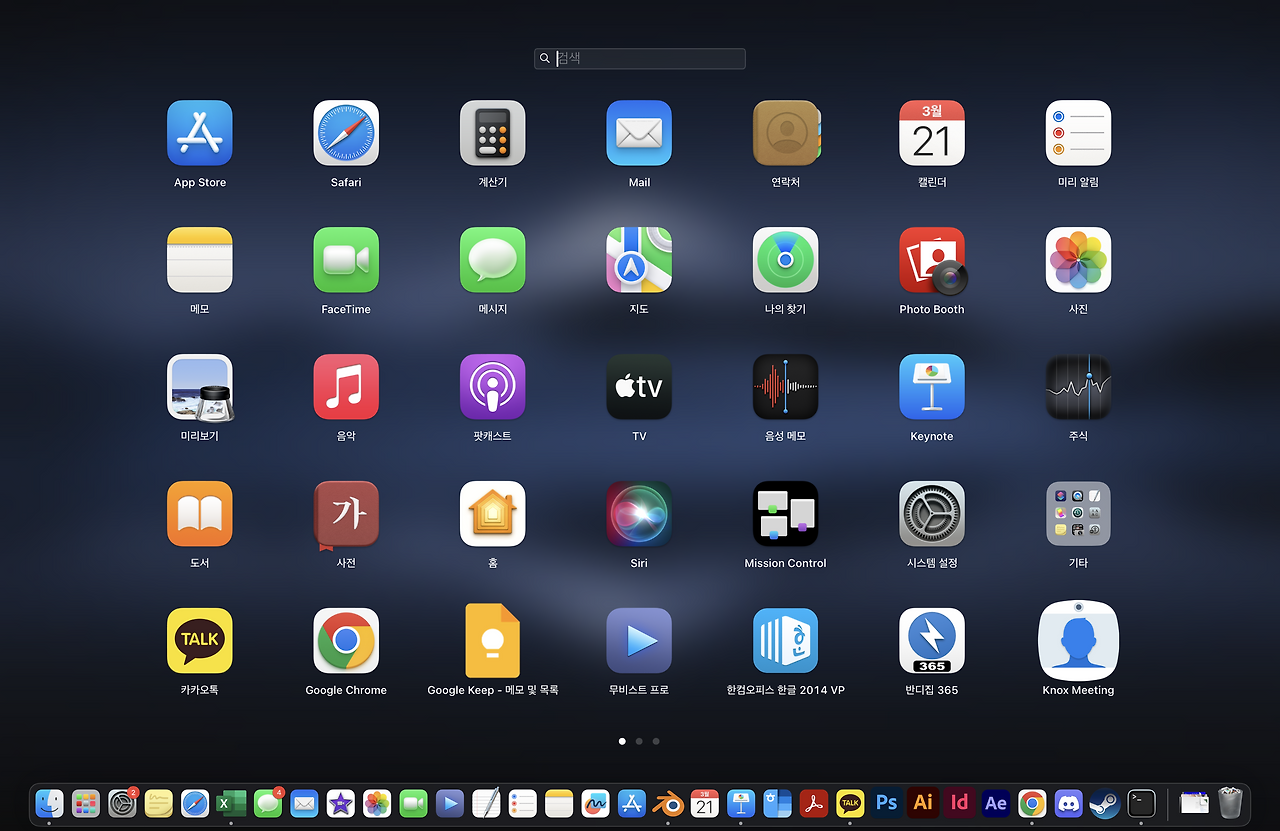Open Knox Meeting
The height and width of the screenshot is (831, 1280).
1078,641
